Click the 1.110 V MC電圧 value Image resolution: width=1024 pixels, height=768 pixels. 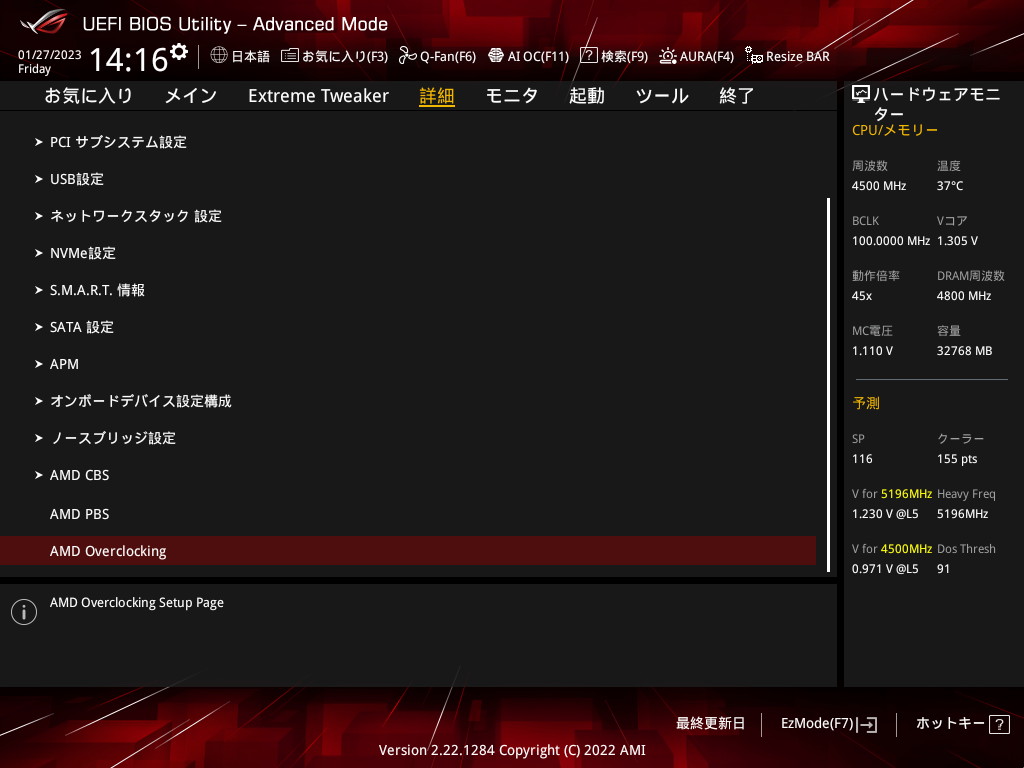pos(872,351)
